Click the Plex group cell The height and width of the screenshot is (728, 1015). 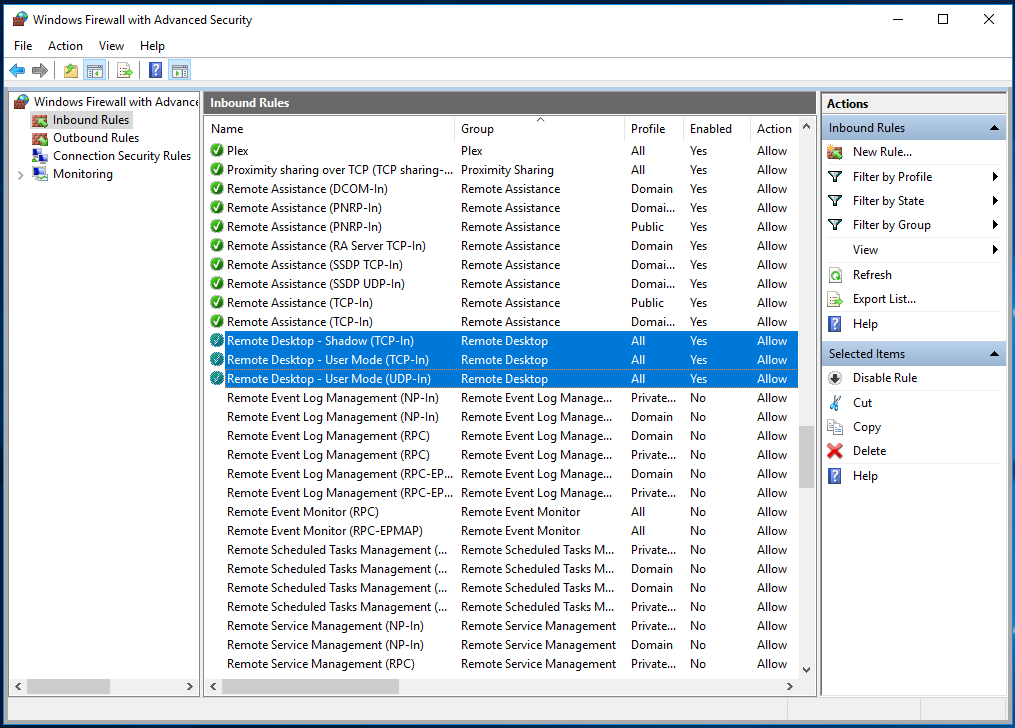472,151
